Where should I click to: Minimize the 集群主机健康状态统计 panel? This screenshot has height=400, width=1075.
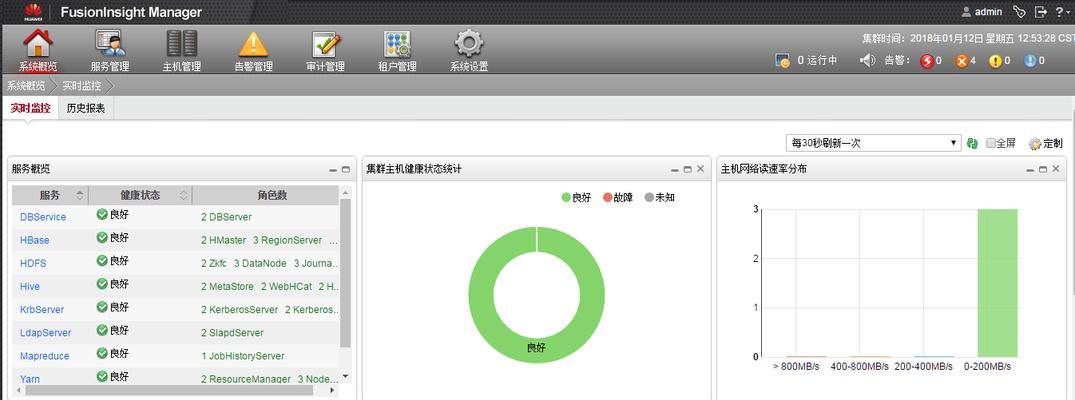click(x=675, y=169)
